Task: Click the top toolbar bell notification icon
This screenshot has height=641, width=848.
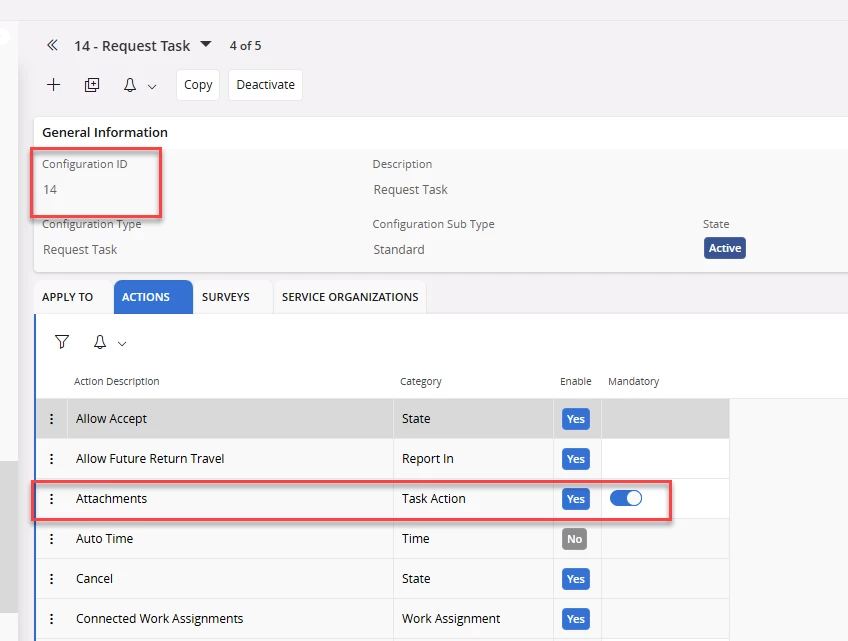Action: [130, 85]
